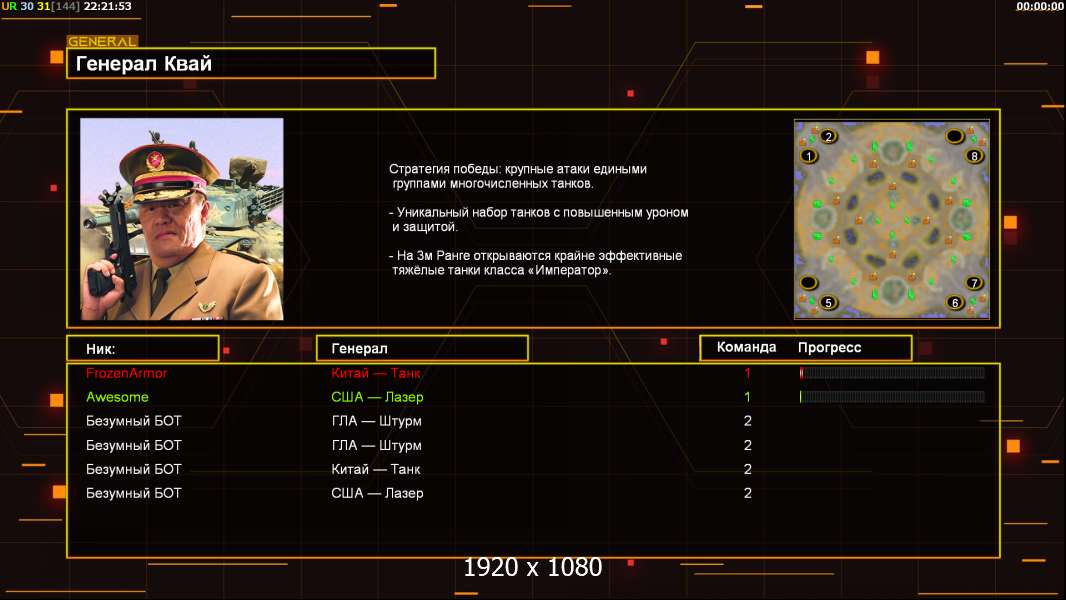Click the 'Генерал' column header

click(422, 349)
